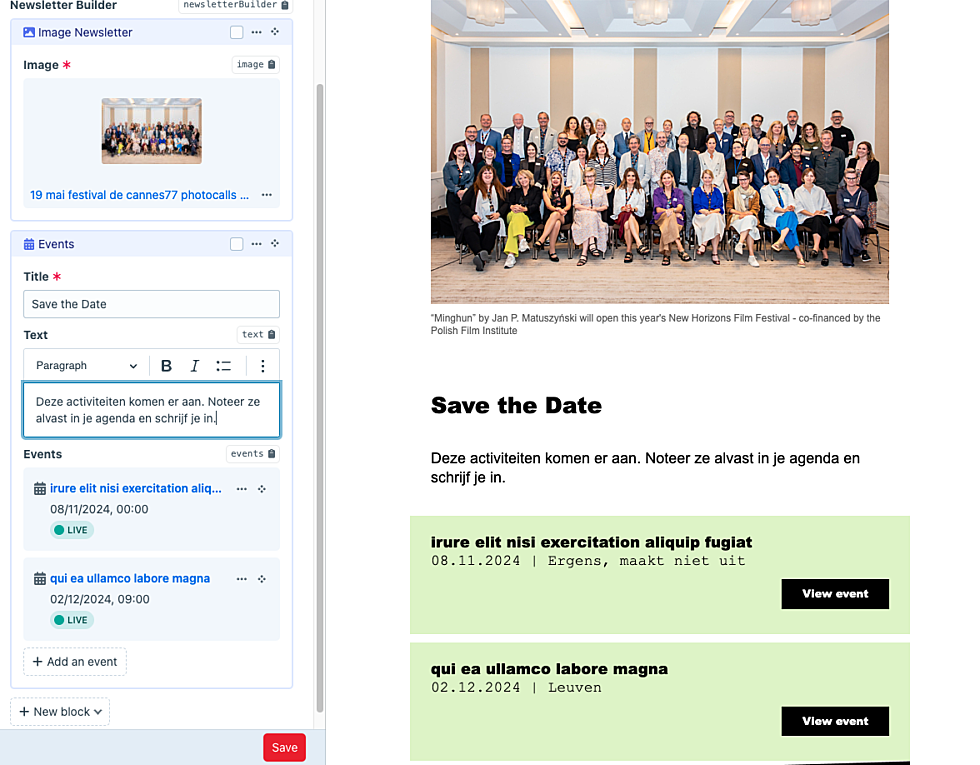Screen dimensions: 980x765
Task: Add an event to the list
Action: point(75,662)
